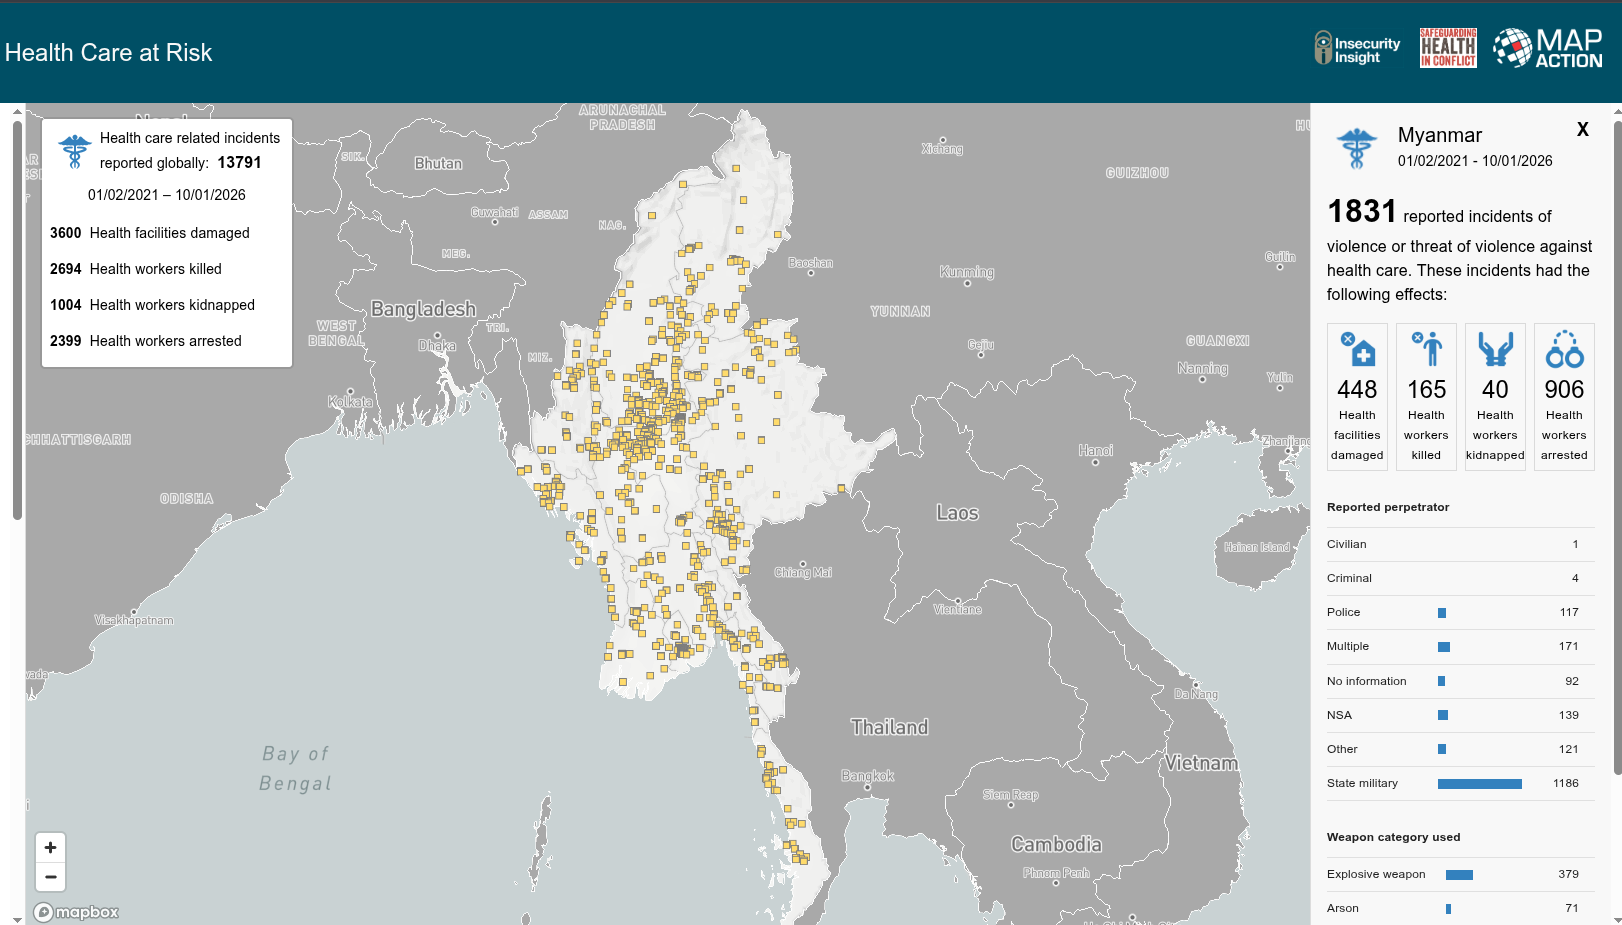This screenshot has height=925, width=1622.
Task: Click the Health Care at Risk title
Action: pyautogui.click(x=109, y=53)
